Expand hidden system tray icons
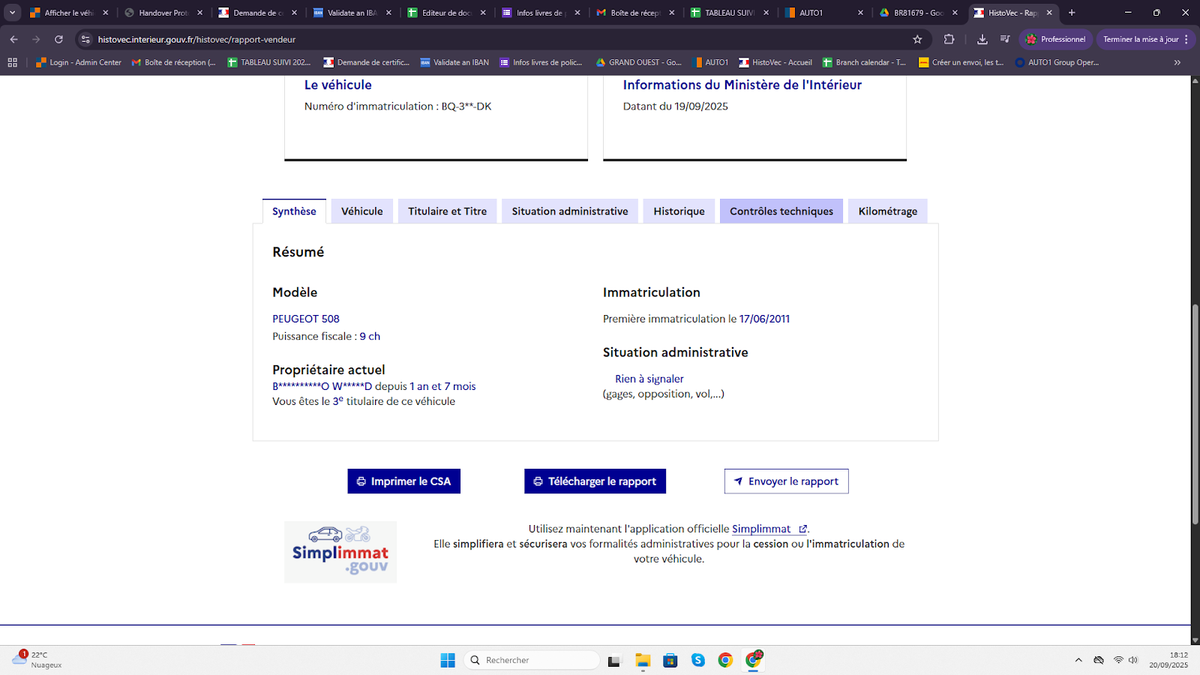Screen dimensions: 1200x675 [1078, 660]
